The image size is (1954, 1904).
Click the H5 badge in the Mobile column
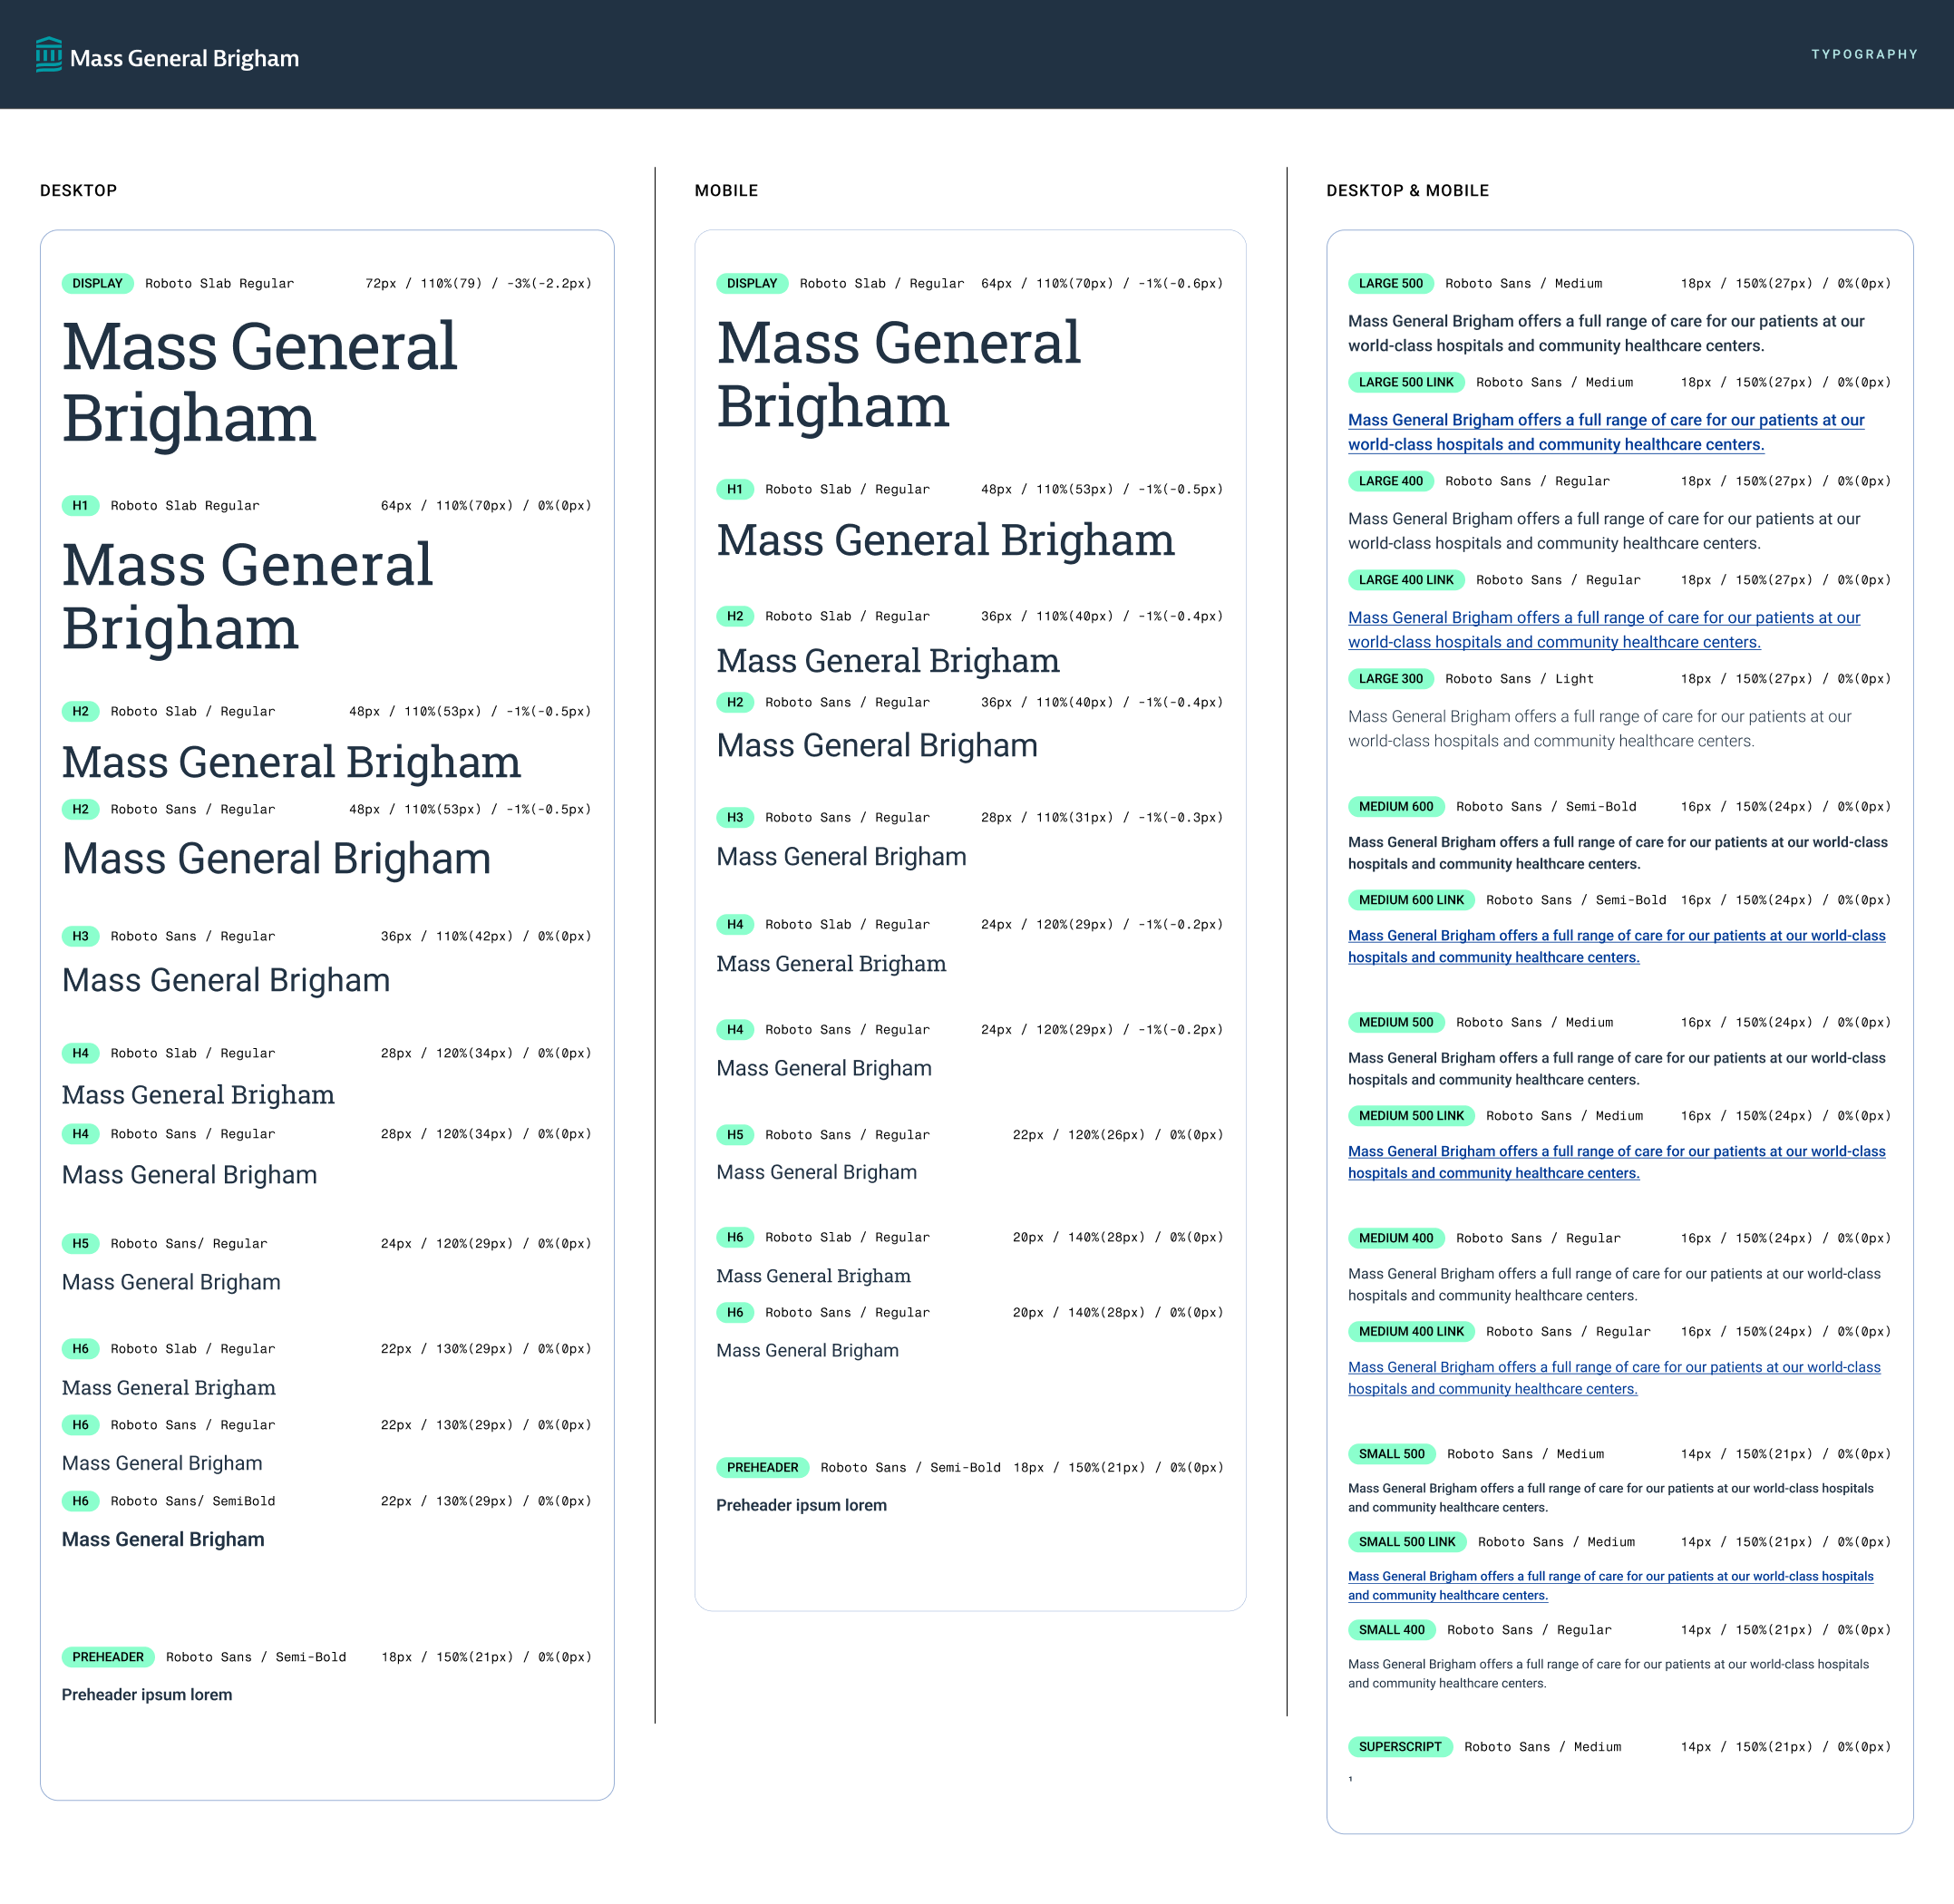735,1134
